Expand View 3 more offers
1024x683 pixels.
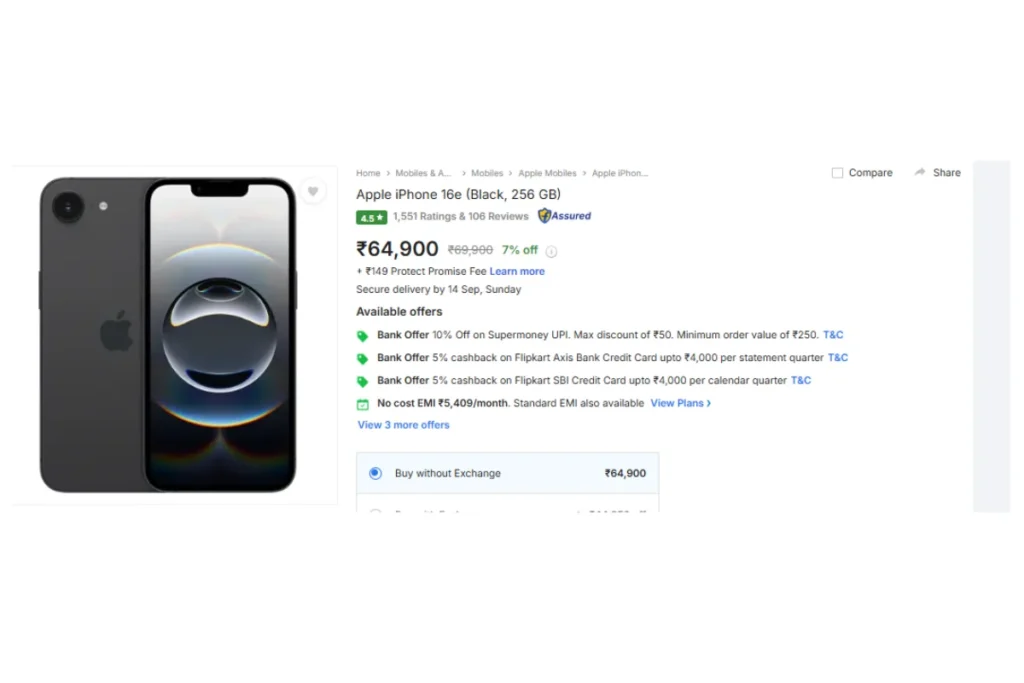pos(404,425)
